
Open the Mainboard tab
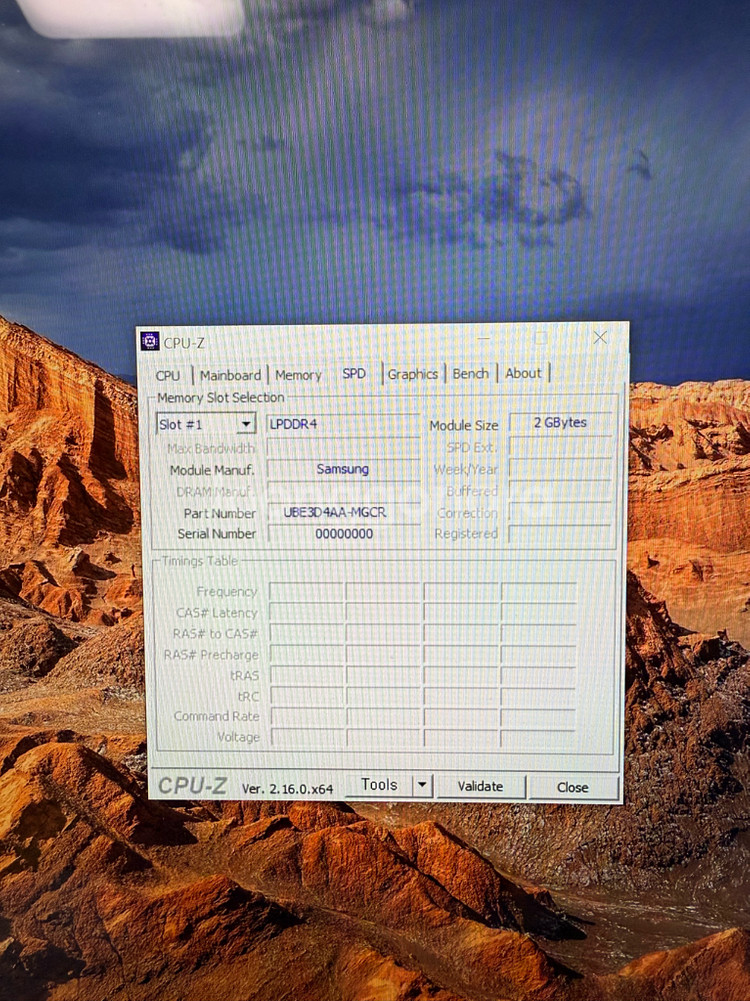(x=230, y=375)
